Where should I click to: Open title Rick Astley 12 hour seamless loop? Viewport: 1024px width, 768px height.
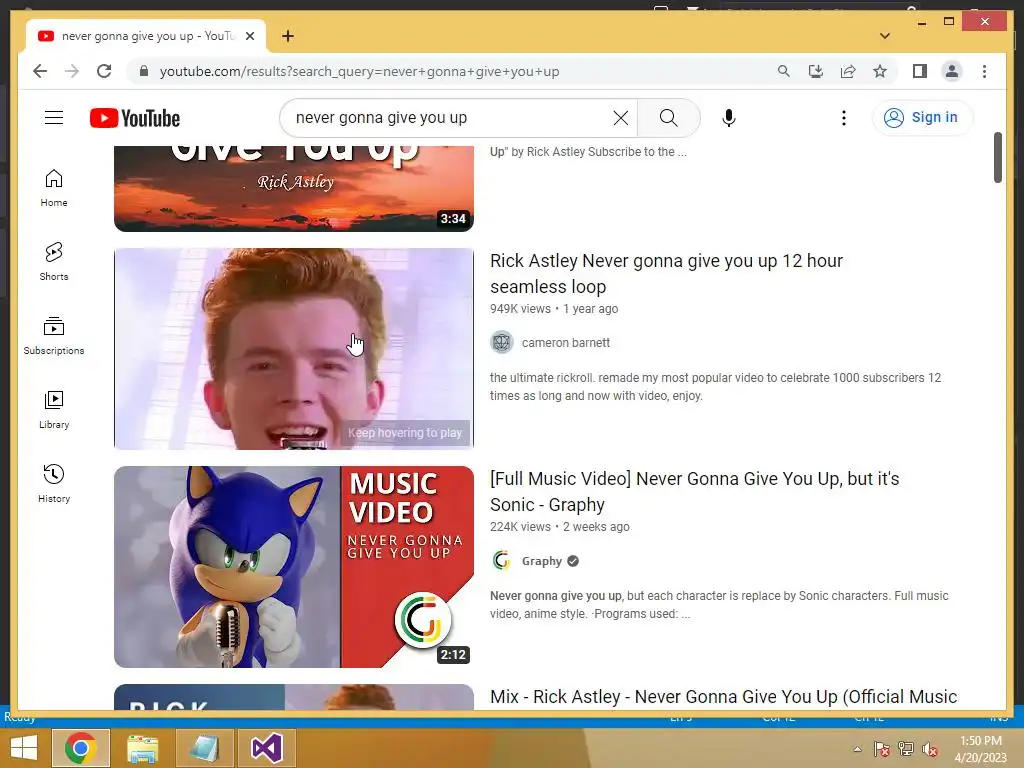[x=666, y=274]
